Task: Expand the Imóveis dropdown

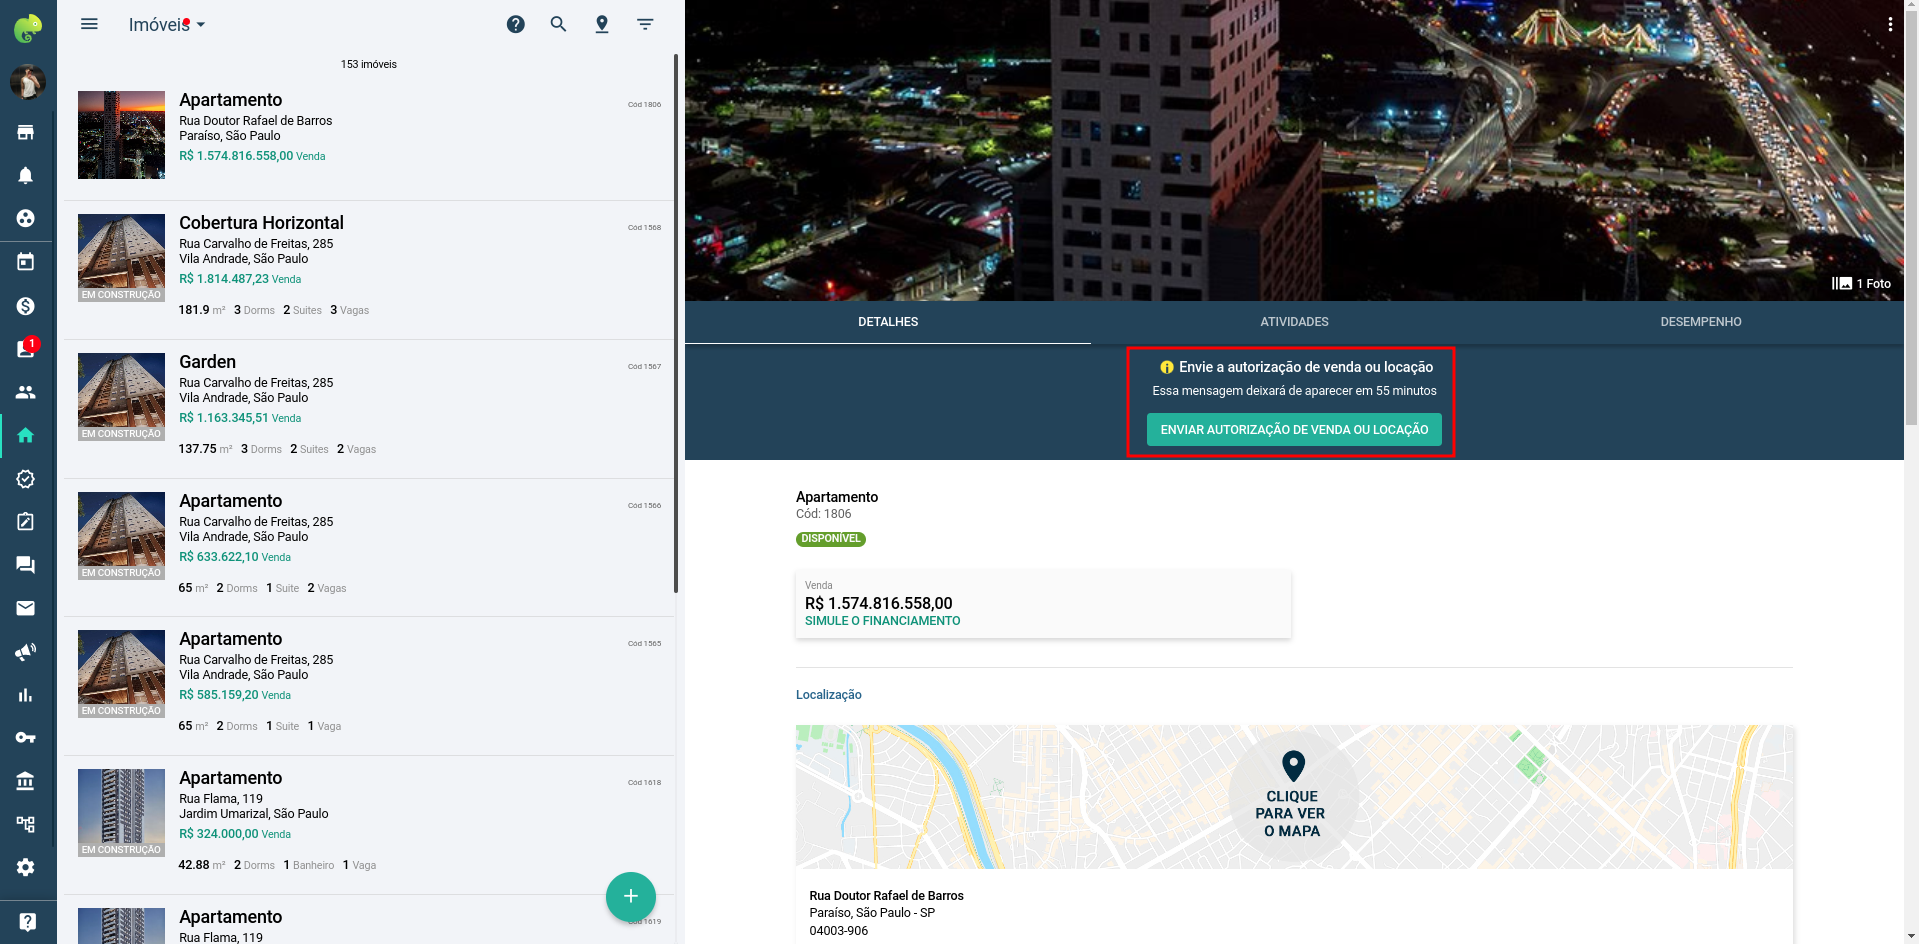Action: 167,25
